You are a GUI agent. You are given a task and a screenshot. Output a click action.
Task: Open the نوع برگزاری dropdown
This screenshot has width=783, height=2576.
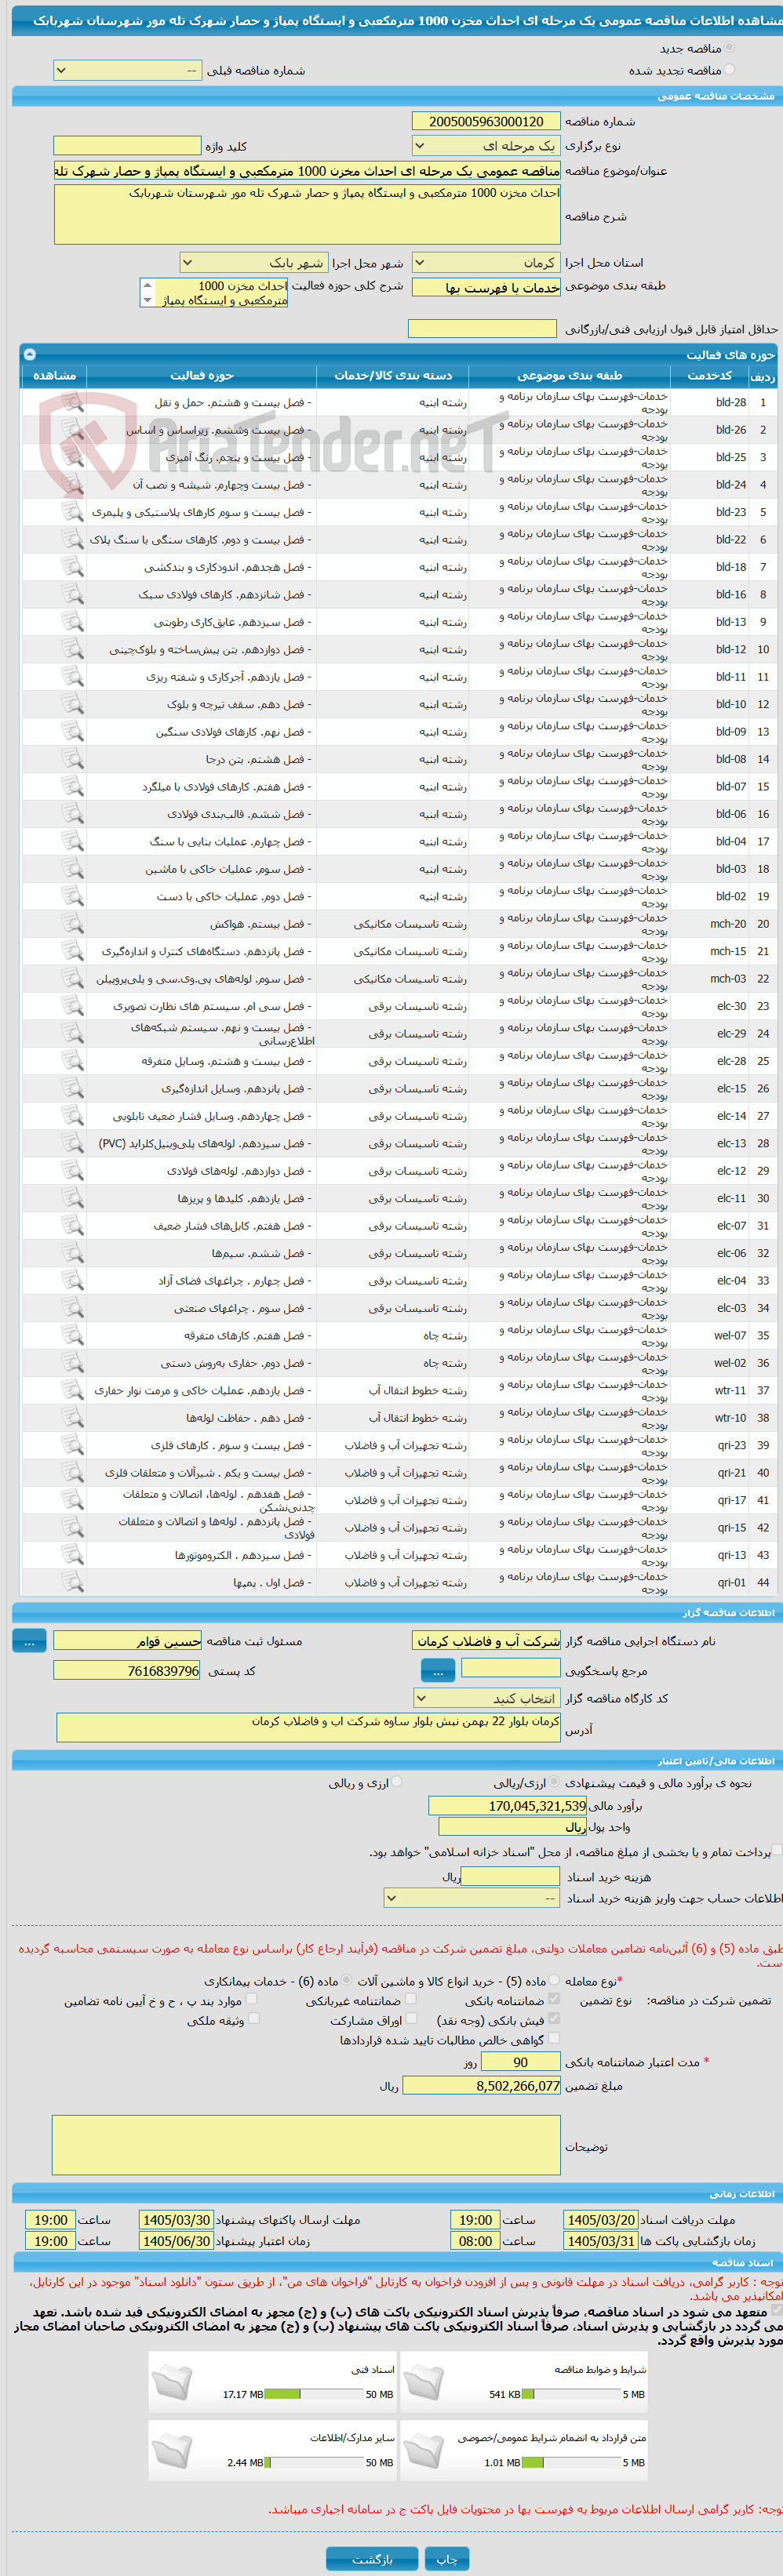coord(486,146)
